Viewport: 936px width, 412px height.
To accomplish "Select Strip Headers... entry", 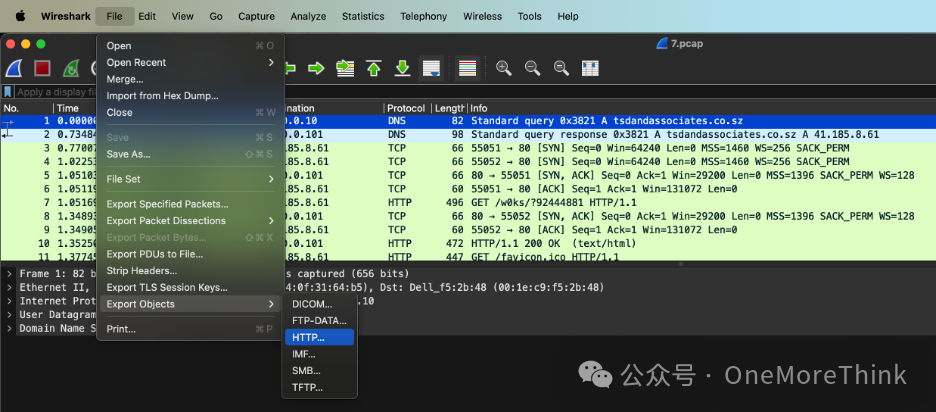I will click(190, 270).
